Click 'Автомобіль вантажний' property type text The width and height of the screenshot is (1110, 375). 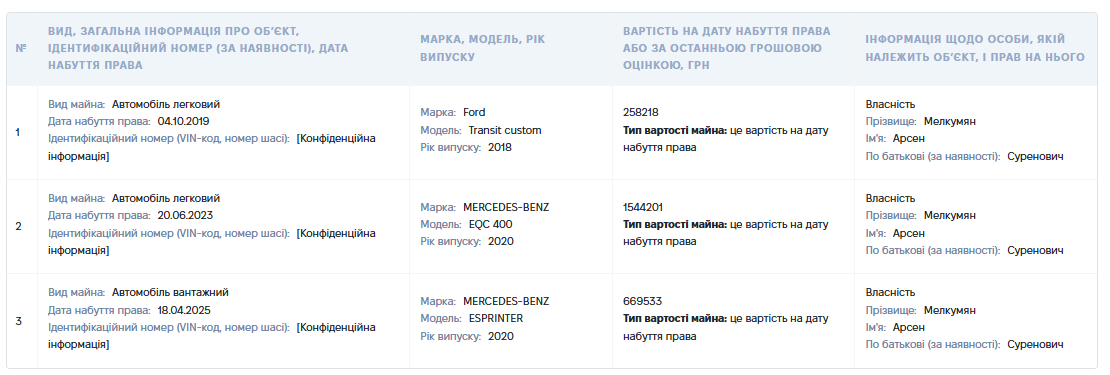(170, 292)
